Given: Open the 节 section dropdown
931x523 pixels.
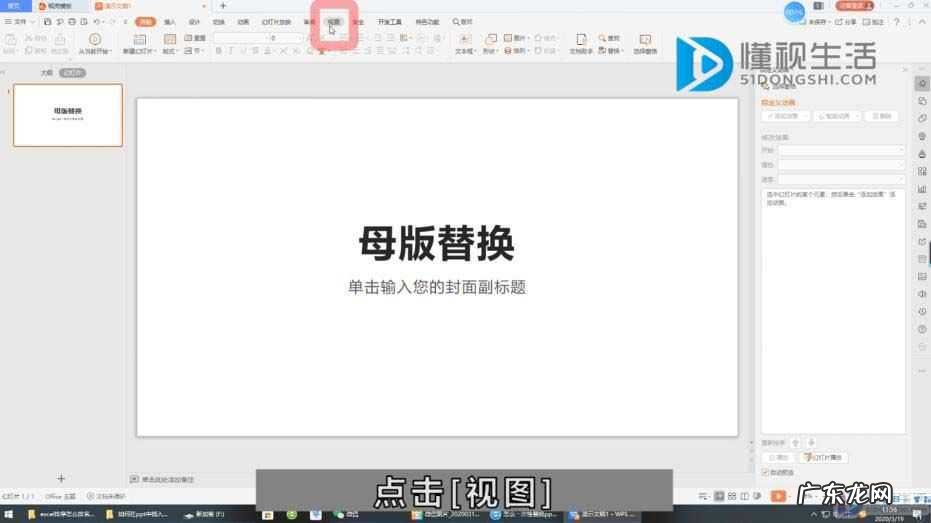Looking at the screenshot, I should [194, 51].
